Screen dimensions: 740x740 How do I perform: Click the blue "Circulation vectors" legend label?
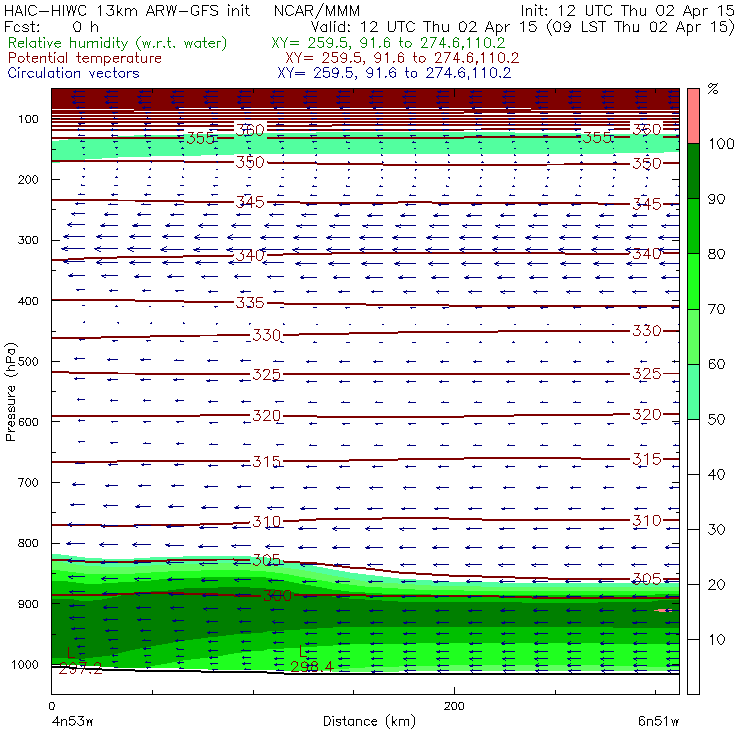[73, 73]
